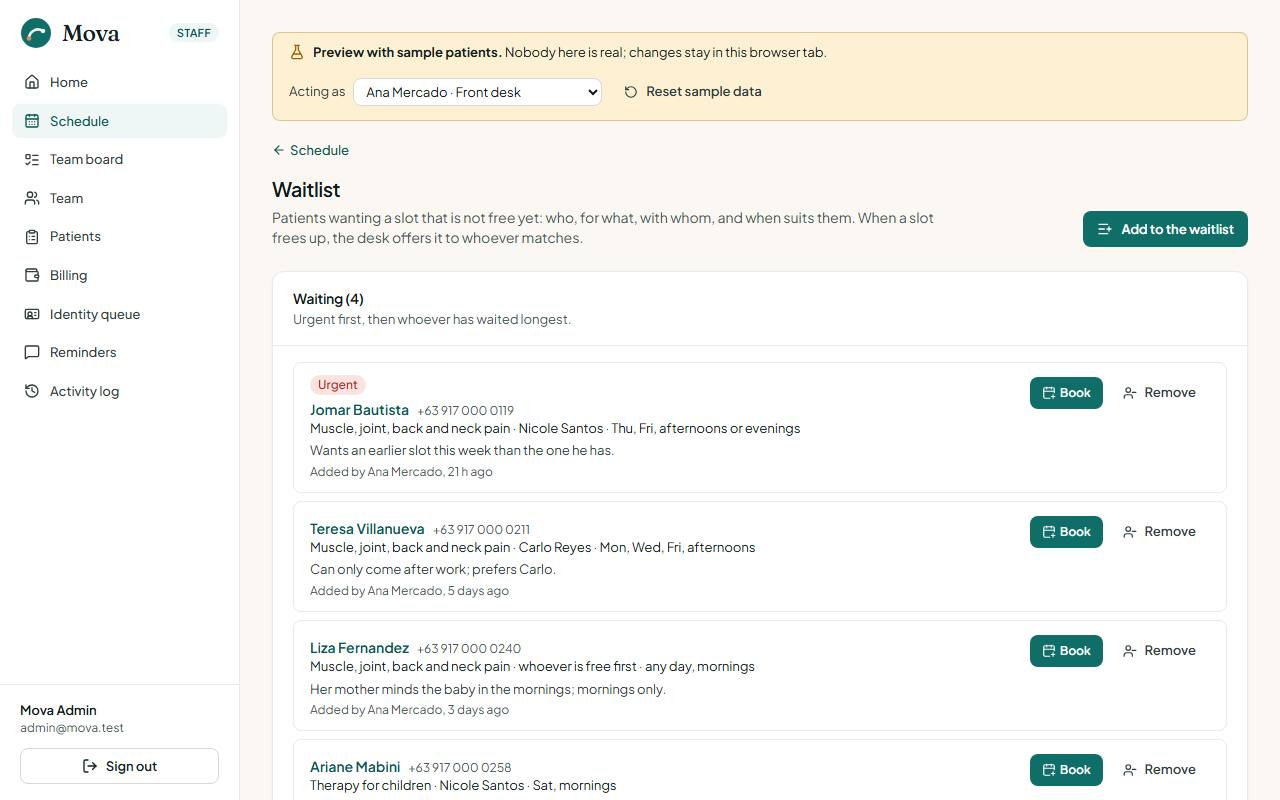Click the Identity queue ID card icon
Screen dimensions: 1280x800
click(32, 314)
